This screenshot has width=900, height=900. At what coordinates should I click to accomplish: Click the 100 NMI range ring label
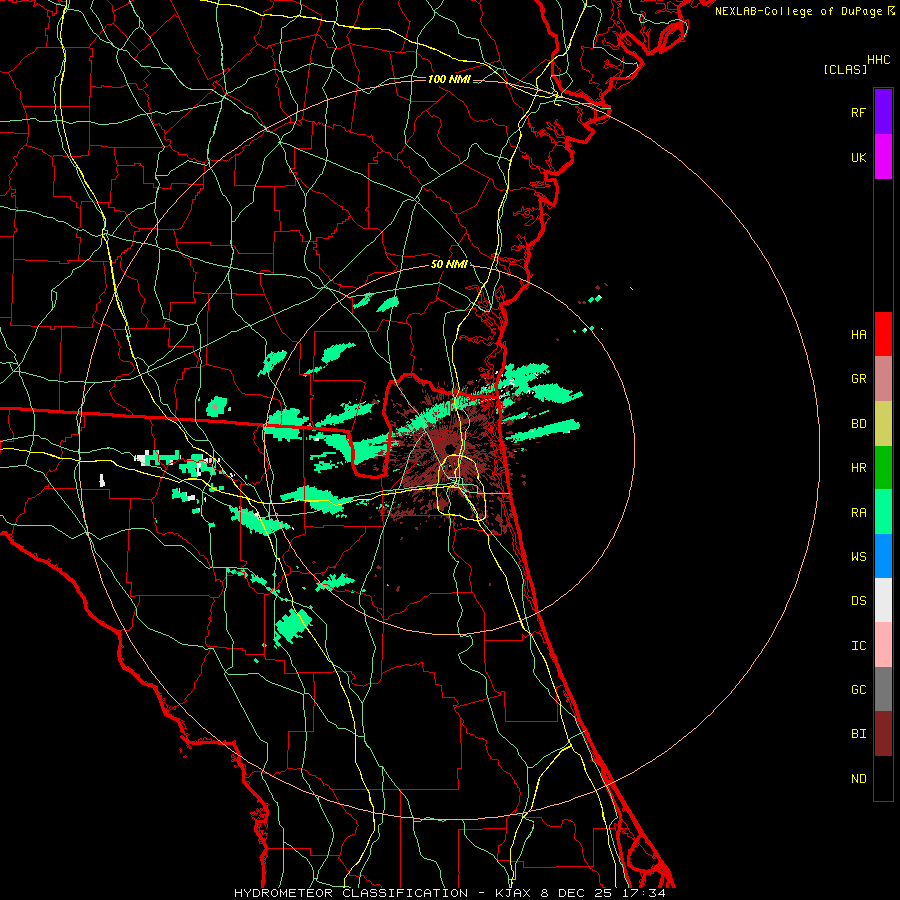[449, 79]
